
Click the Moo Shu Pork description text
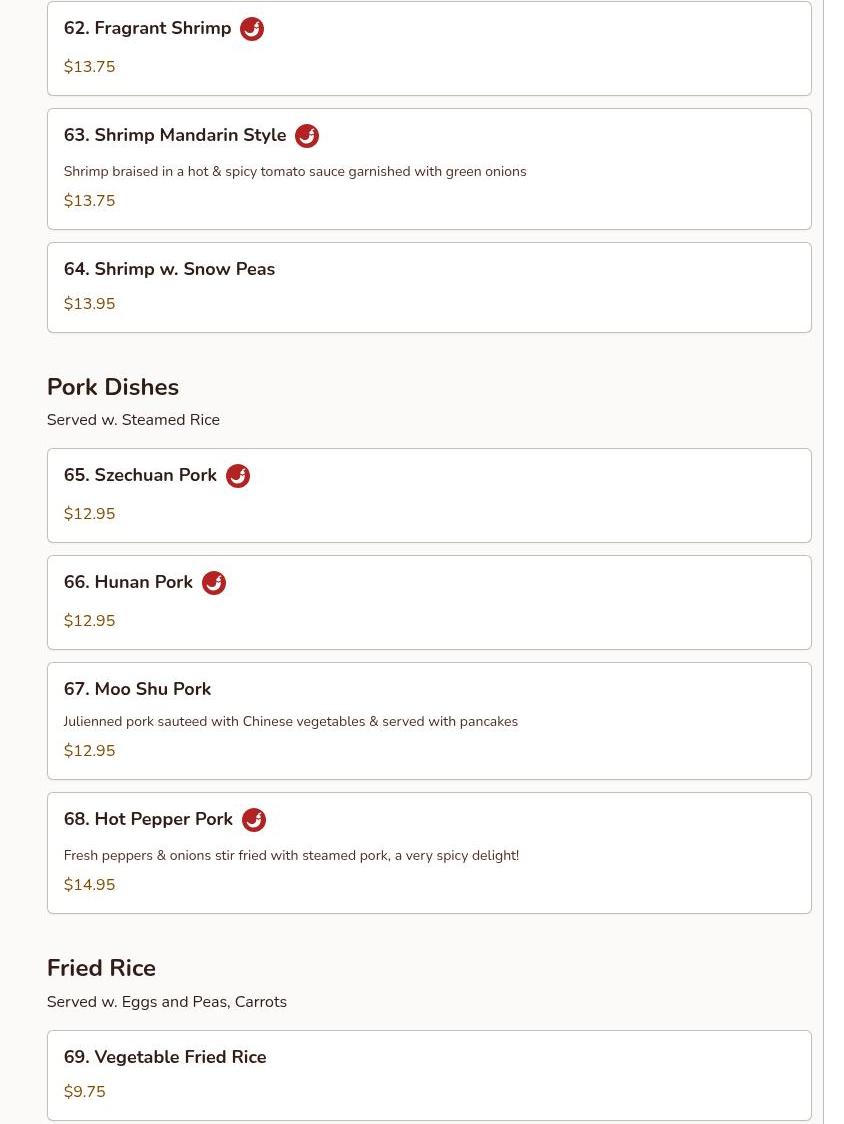290,722
